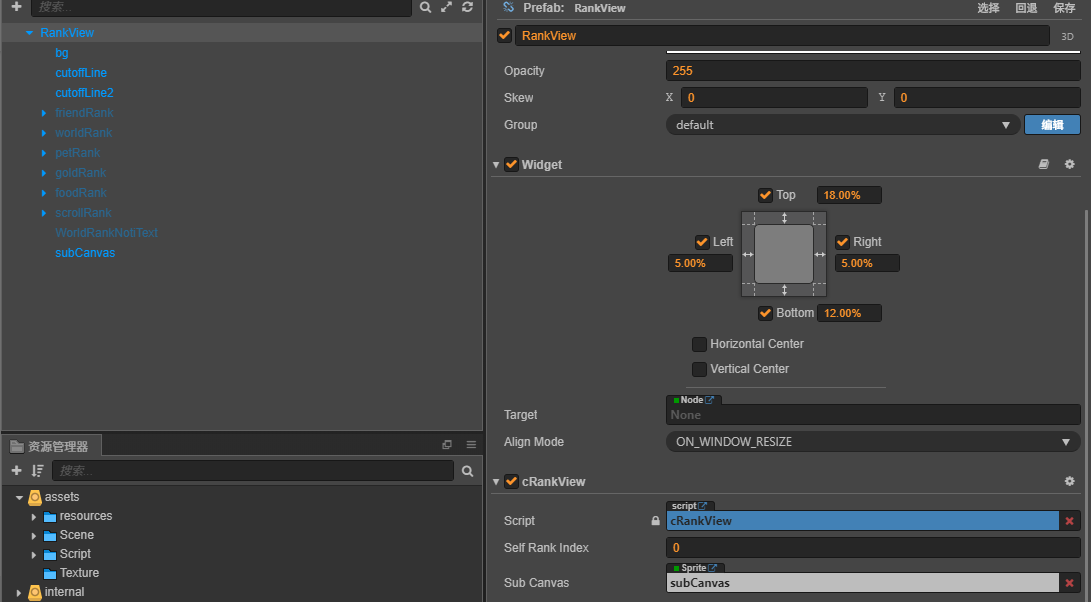The width and height of the screenshot is (1091, 602).
Task: Click the blue 编辑 group edit button
Action: pyautogui.click(x=1052, y=125)
